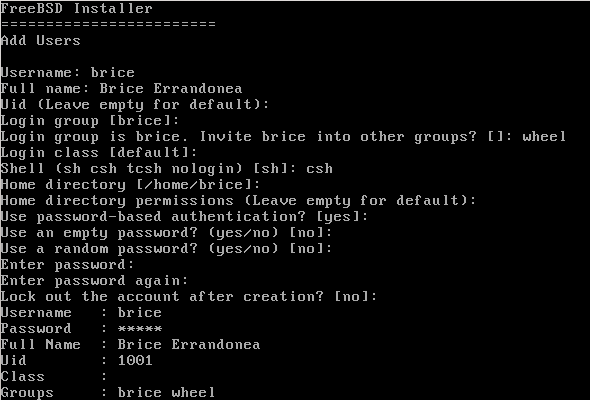This screenshot has width=590, height=400.
Task: Click the password-based authentication prompt
Action: (184, 216)
